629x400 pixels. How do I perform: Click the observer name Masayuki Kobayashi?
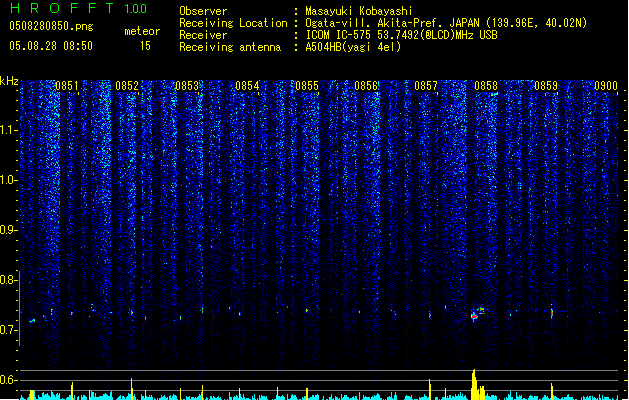click(359, 11)
